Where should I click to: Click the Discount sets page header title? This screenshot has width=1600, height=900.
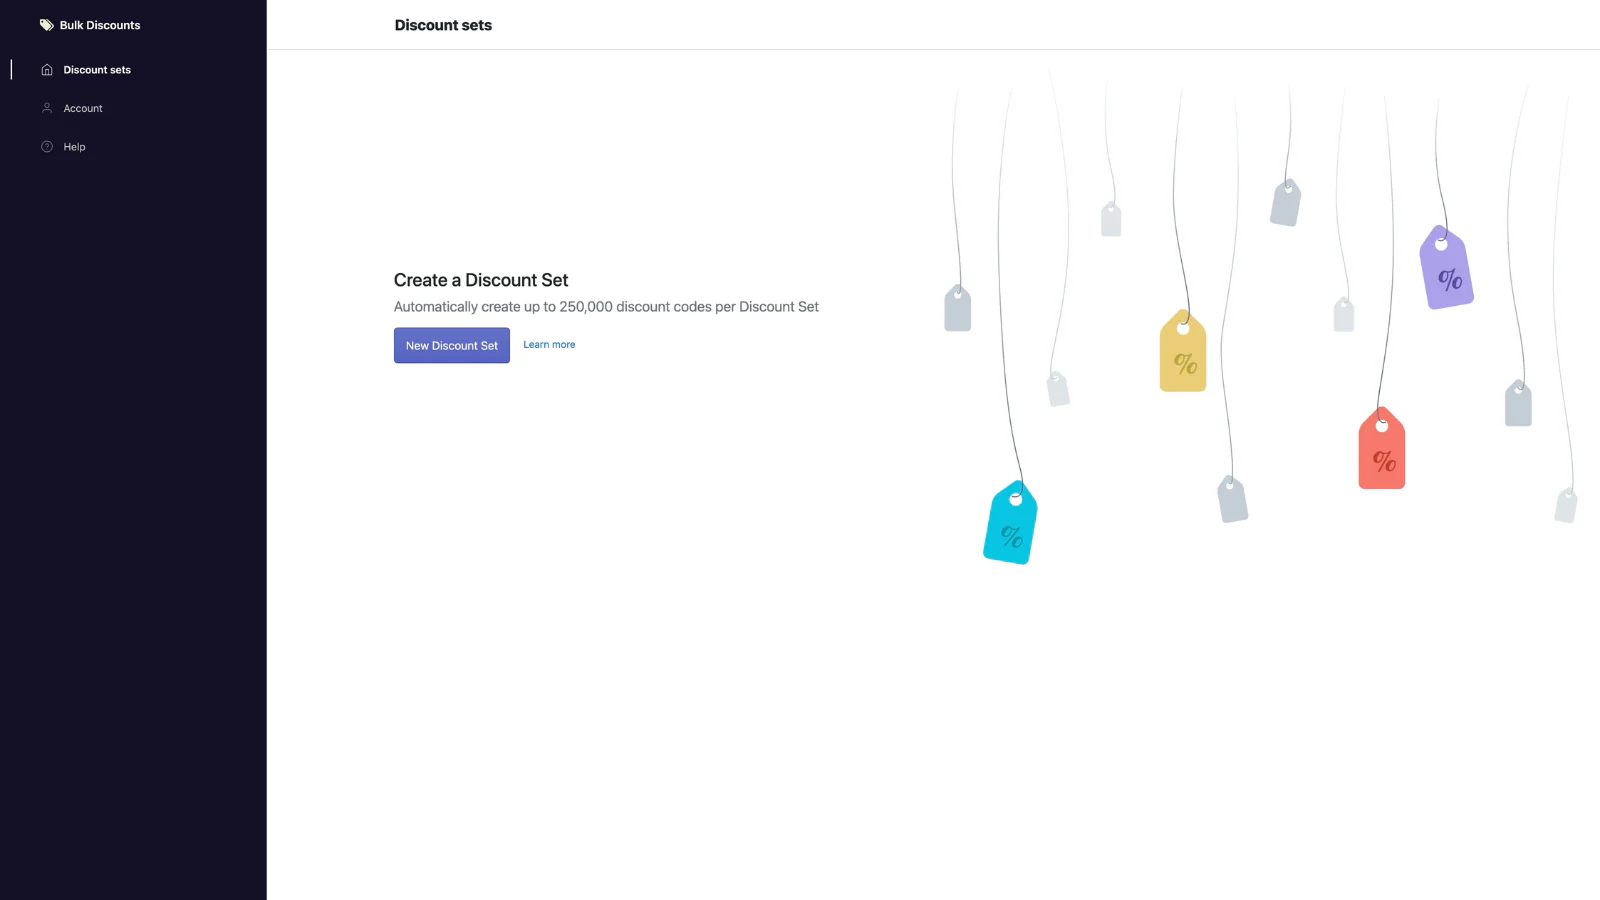pyautogui.click(x=443, y=25)
